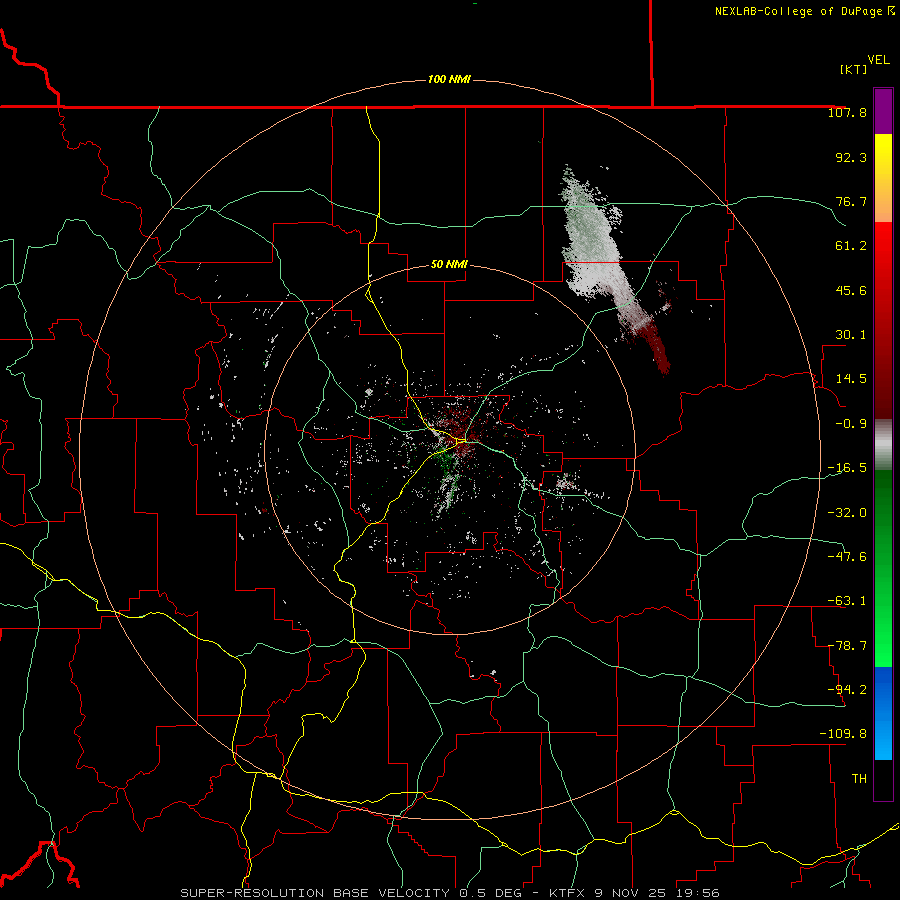The image size is (900, 900).
Task: Click the 14.5 legend value
Action: [851, 379]
